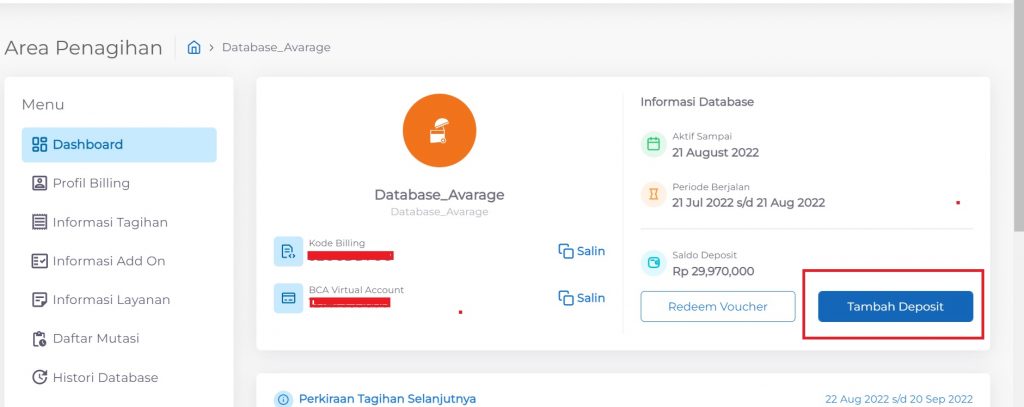Click the Kode Billing document icon
1024x407 pixels.
(x=288, y=251)
